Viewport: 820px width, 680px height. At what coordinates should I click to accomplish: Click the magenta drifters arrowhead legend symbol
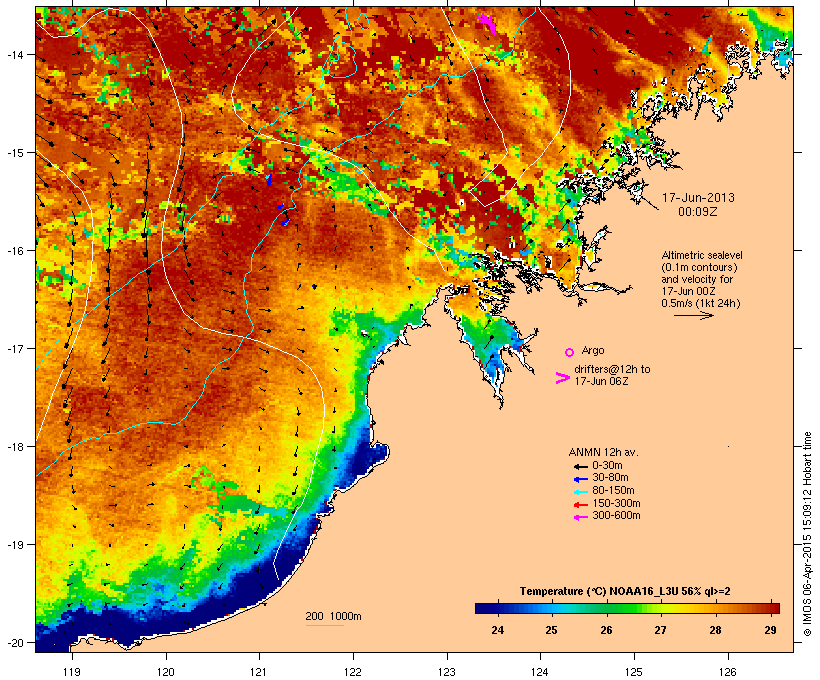562,378
